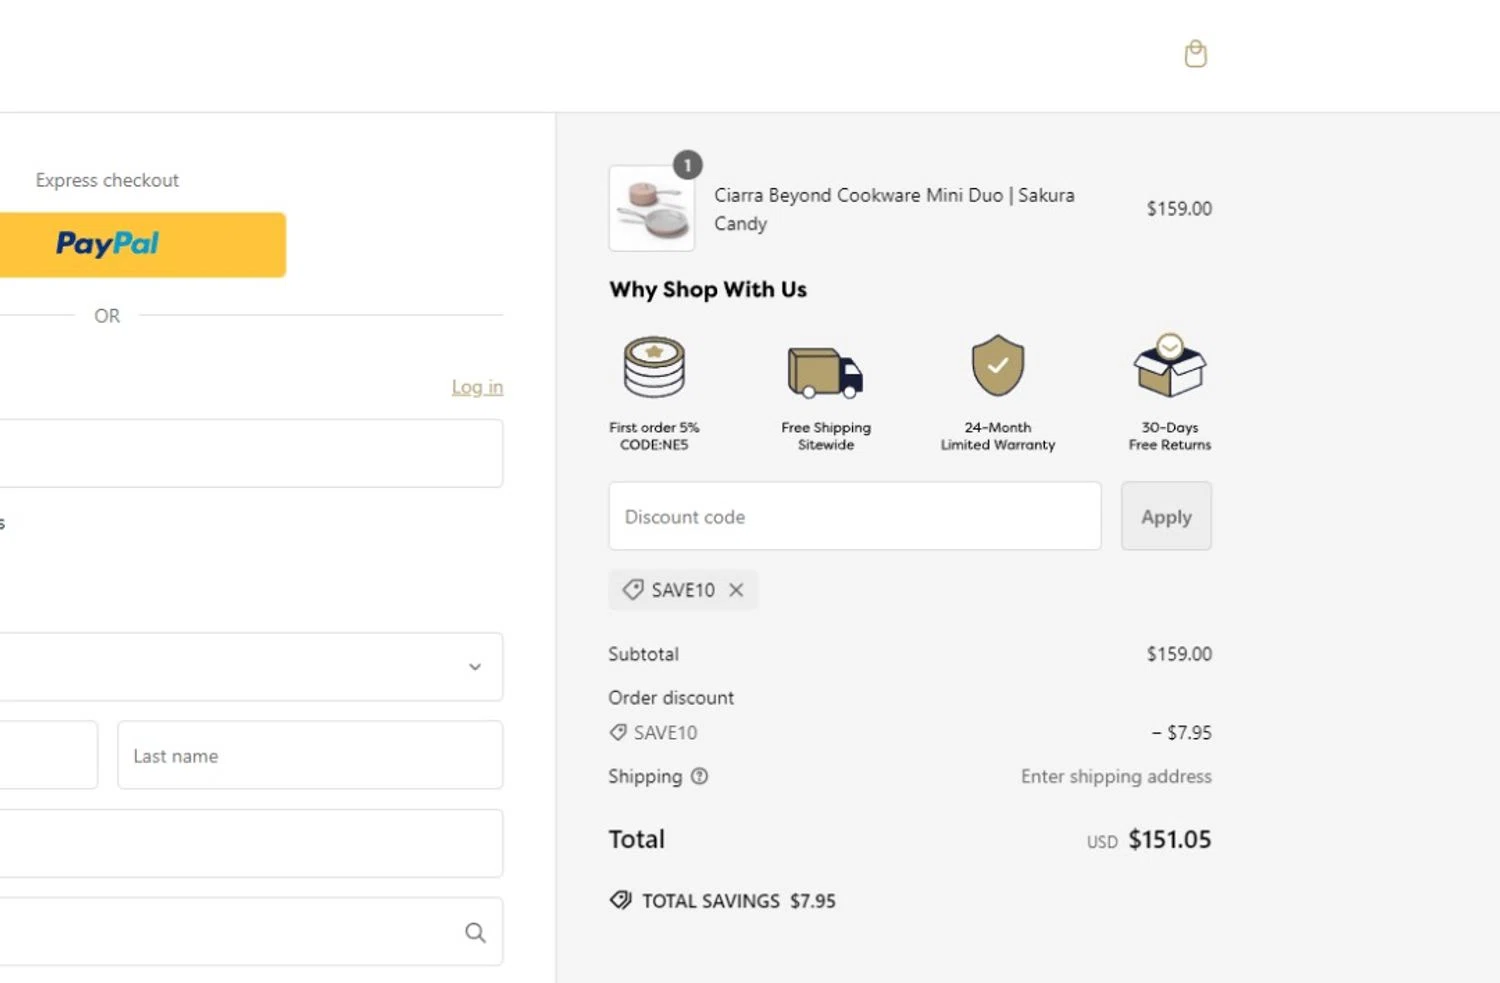Open the Ciarra cookware product thumbnail
Screen dimensions: 1500x983
pyautogui.click(x=652, y=208)
